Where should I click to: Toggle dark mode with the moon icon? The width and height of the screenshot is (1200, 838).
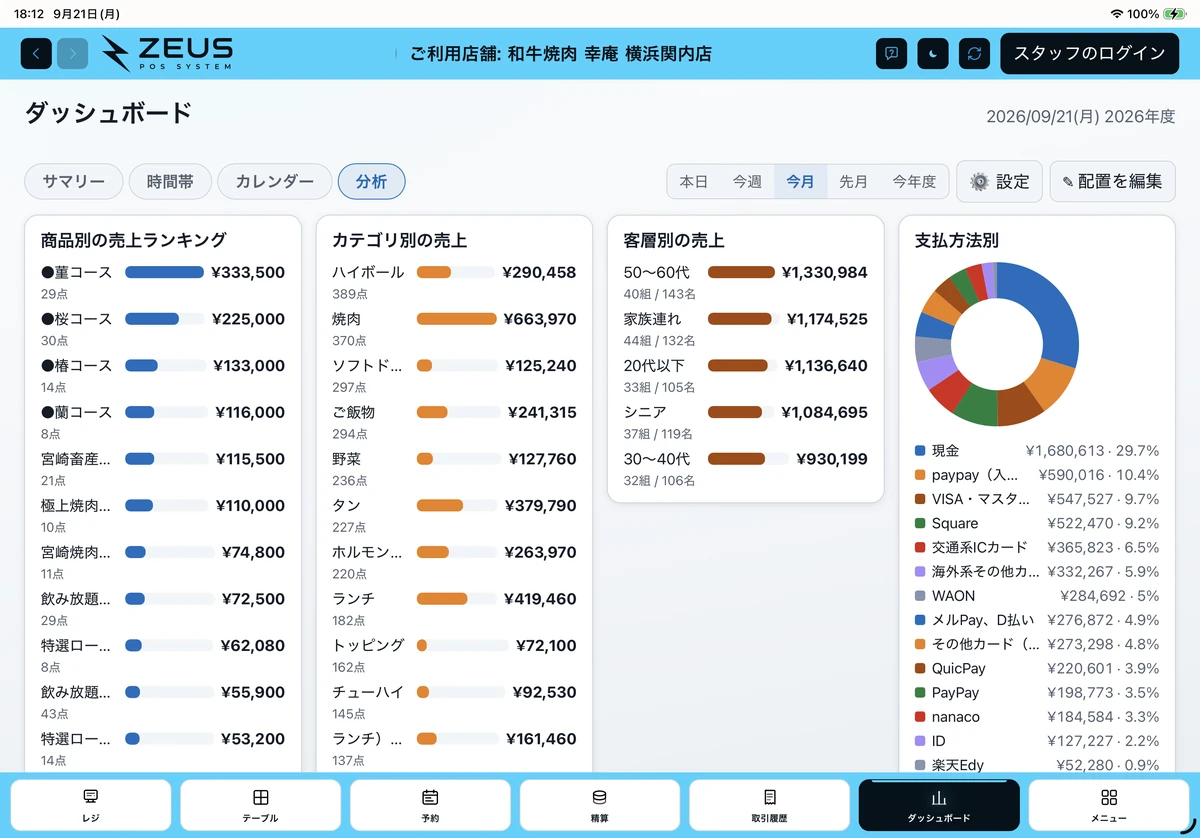point(933,53)
